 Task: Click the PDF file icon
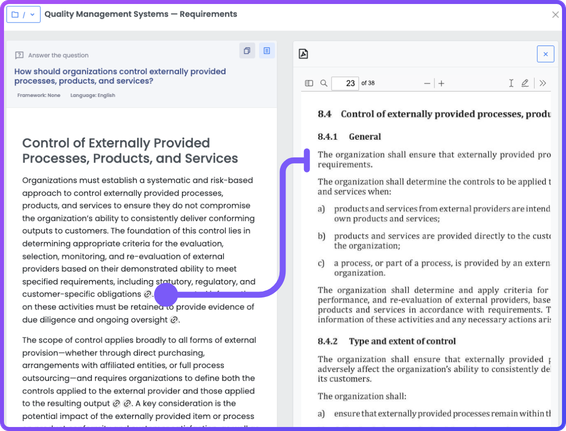(x=304, y=54)
